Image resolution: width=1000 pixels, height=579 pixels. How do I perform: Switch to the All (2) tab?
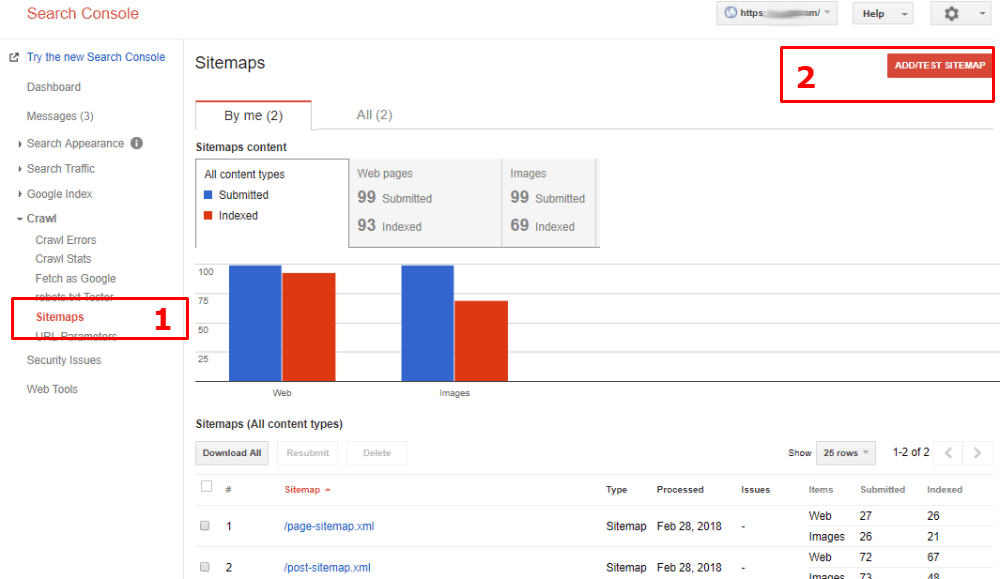(x=373, y=114)
